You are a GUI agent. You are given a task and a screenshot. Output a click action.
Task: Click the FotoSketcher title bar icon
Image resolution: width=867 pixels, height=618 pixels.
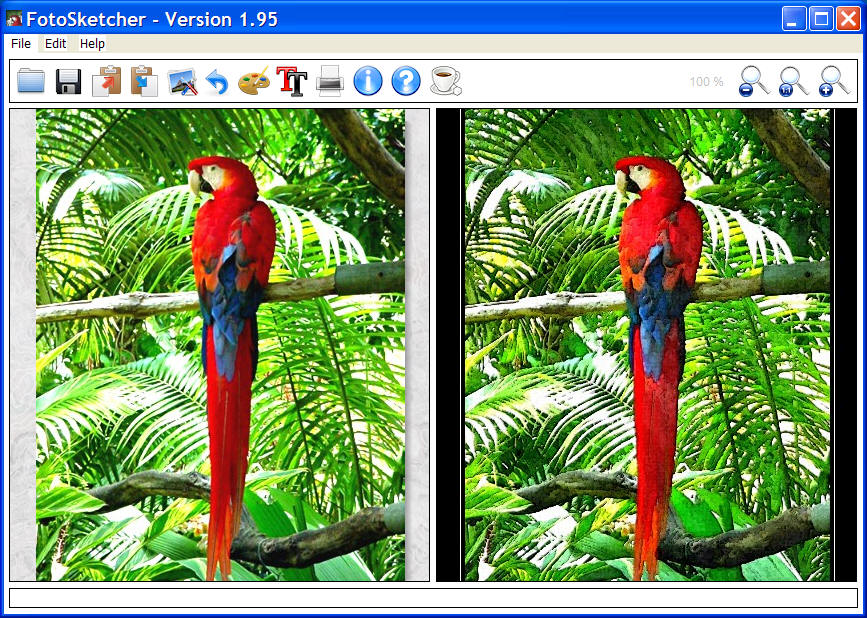(x=14, y=19)
